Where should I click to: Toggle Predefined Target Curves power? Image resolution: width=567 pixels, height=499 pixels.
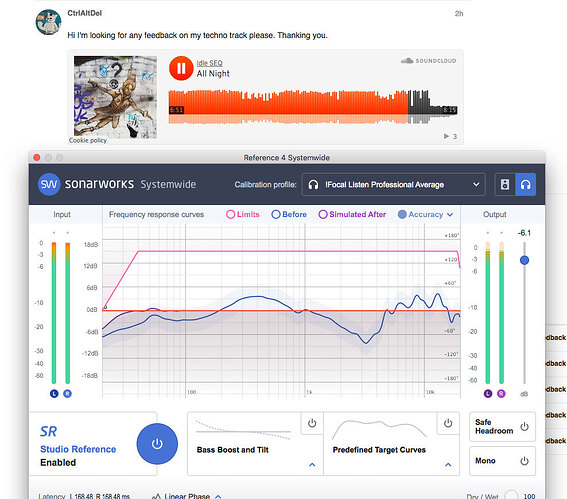click(x=448, y=423)
